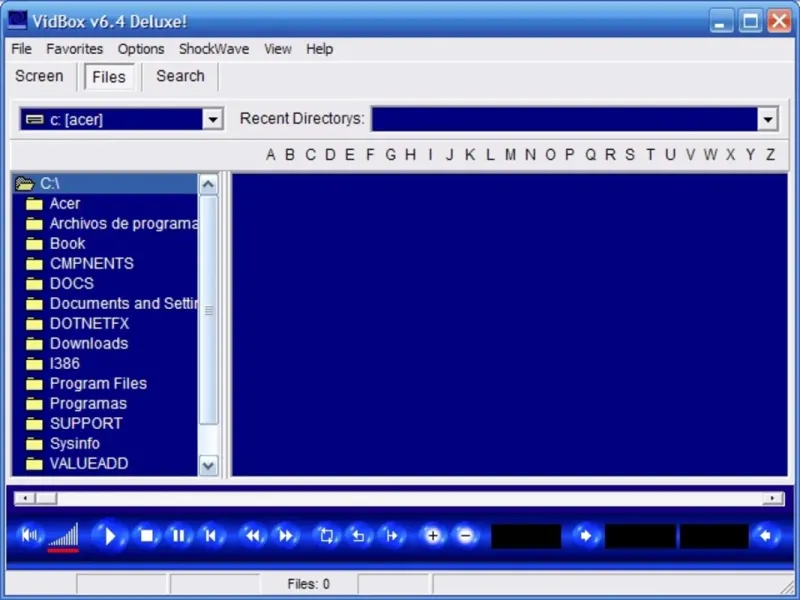Filter files by letter H

[x=410, y=155]
